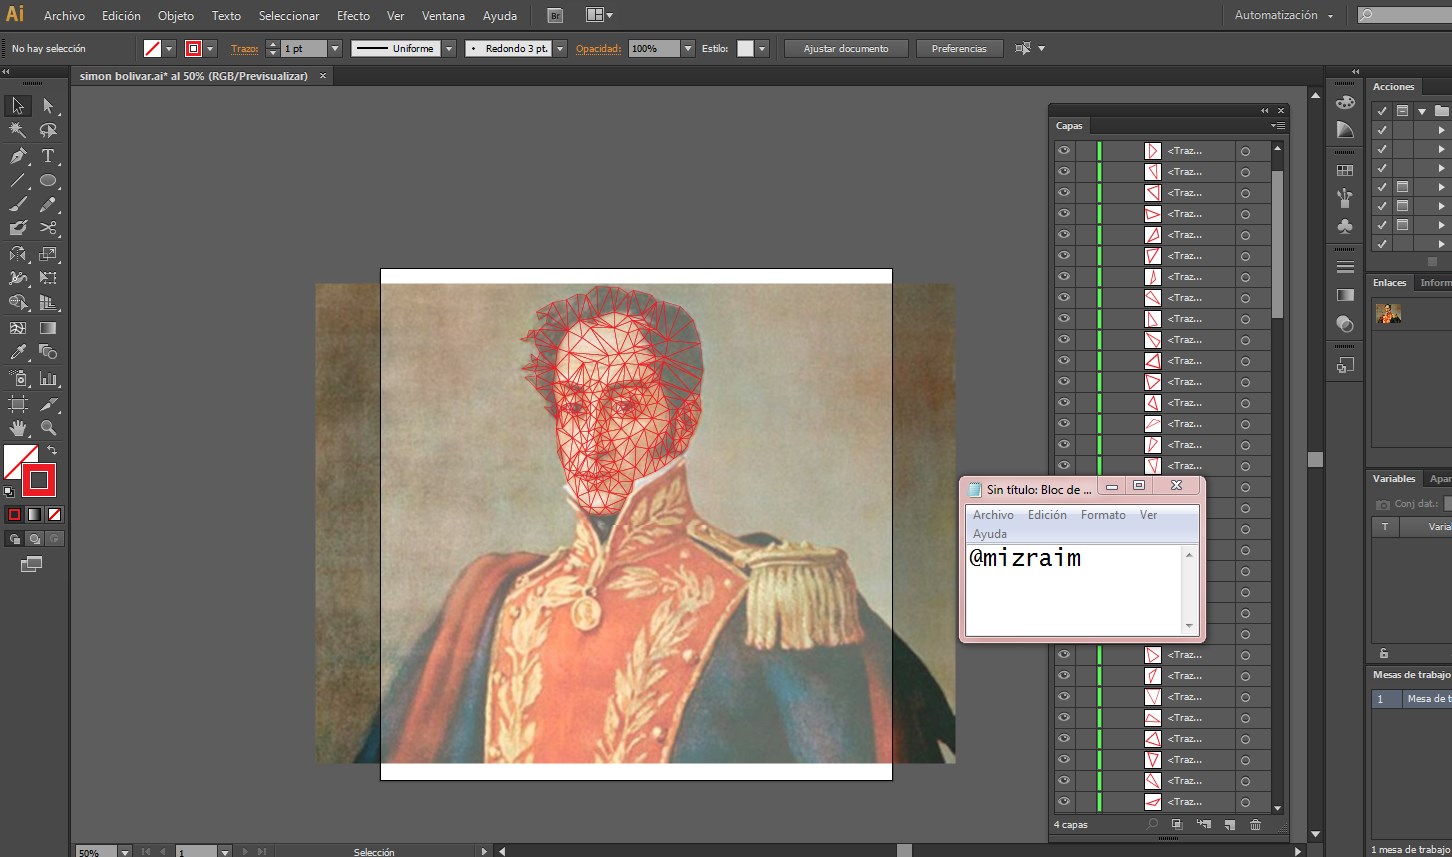The width and height of the screenshot is (1452, 857).
Task: Click the Ajustar documento button
Action: click(x=846, y=48)
